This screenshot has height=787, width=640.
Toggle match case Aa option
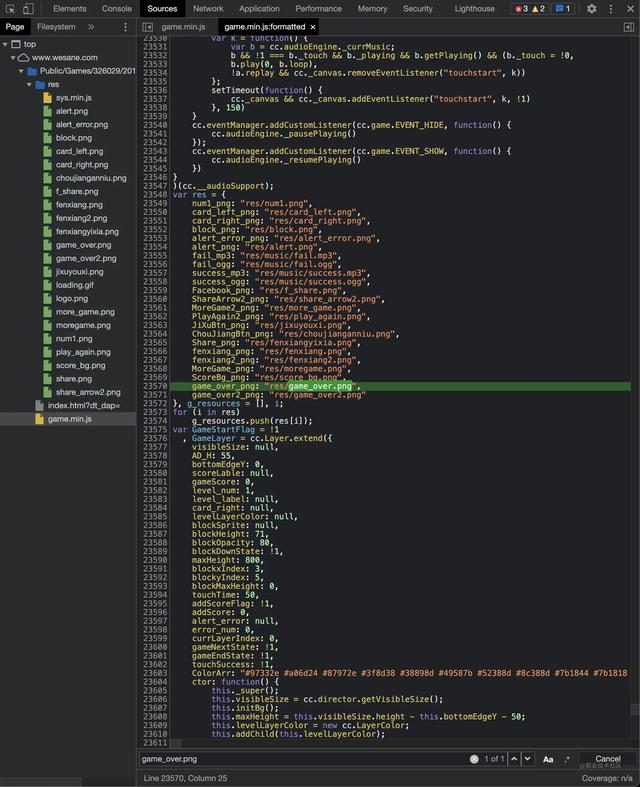pos(548,759)
